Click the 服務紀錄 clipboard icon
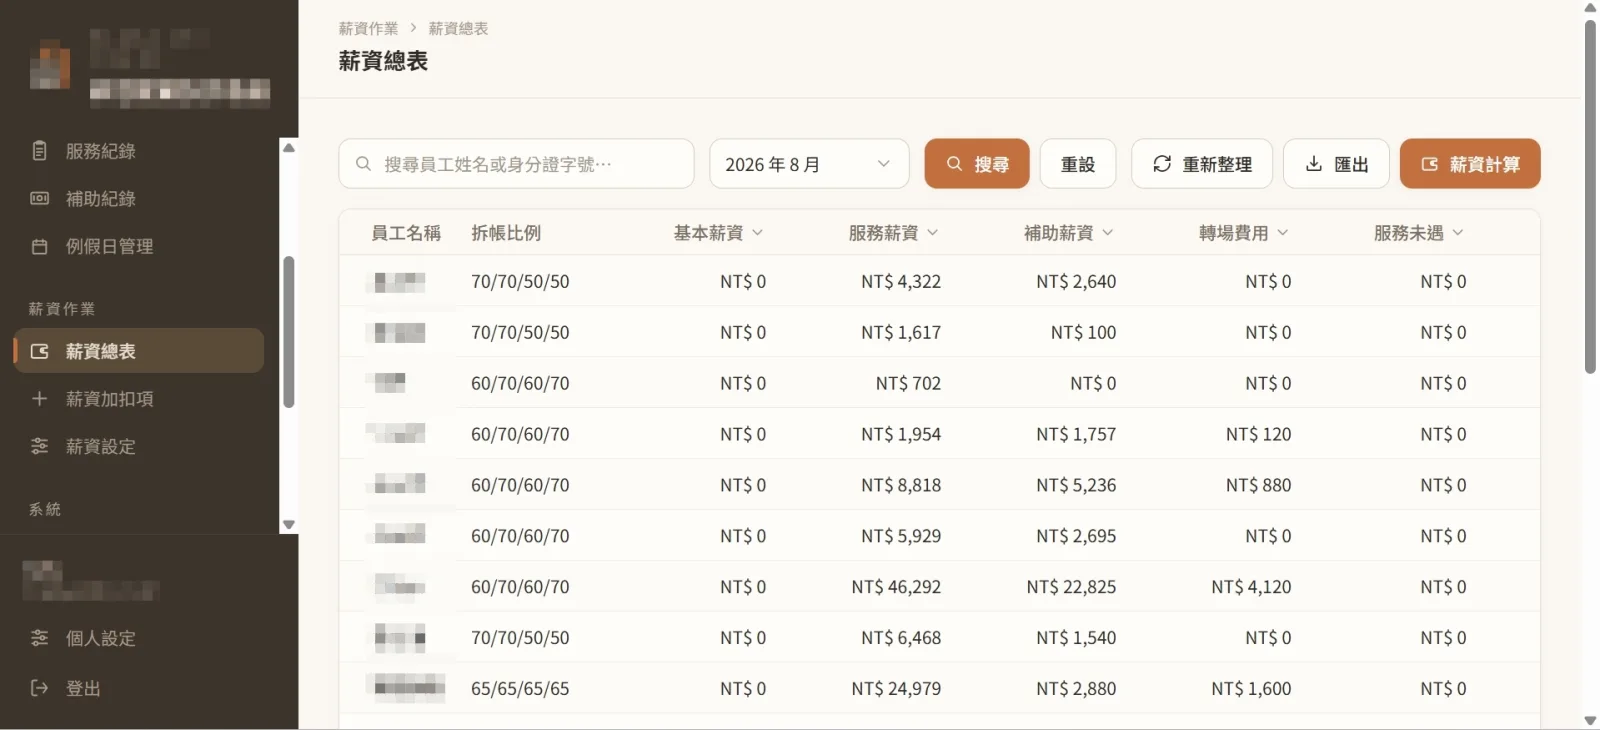This screenshot has width=1600, height=730. click(39, 151)
